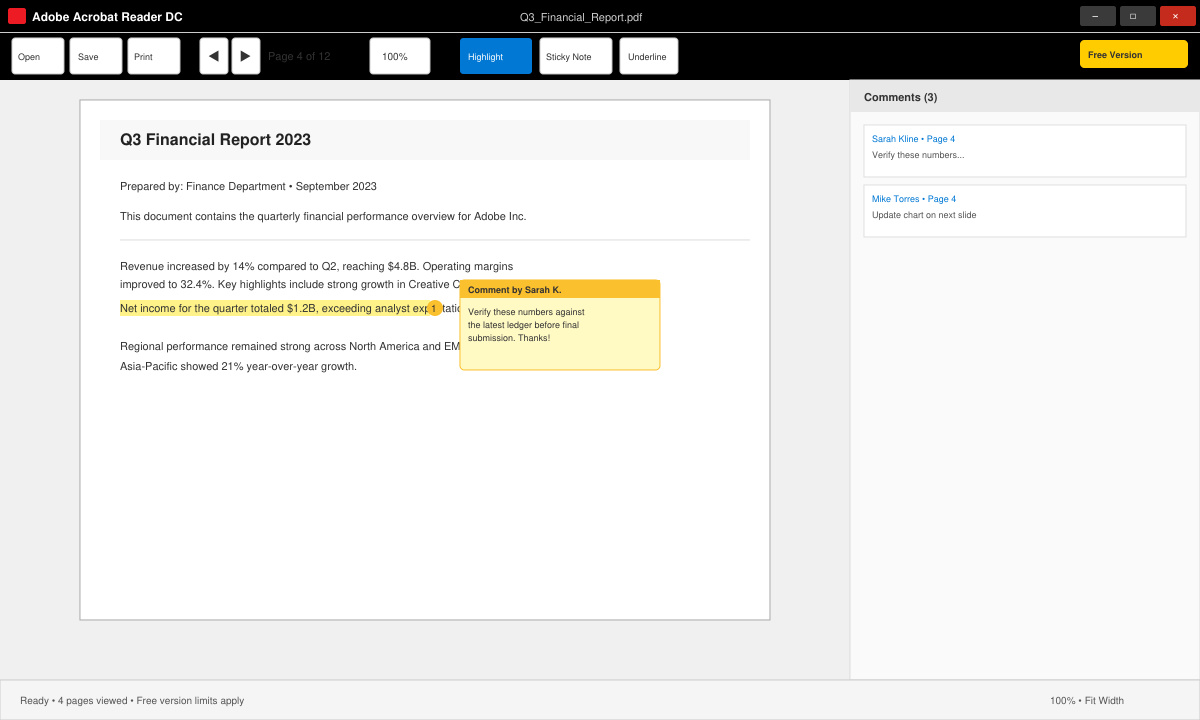1200x720 pixels.
Task: Maximize the Acrobat Reader window
Action: (1138, 16)
